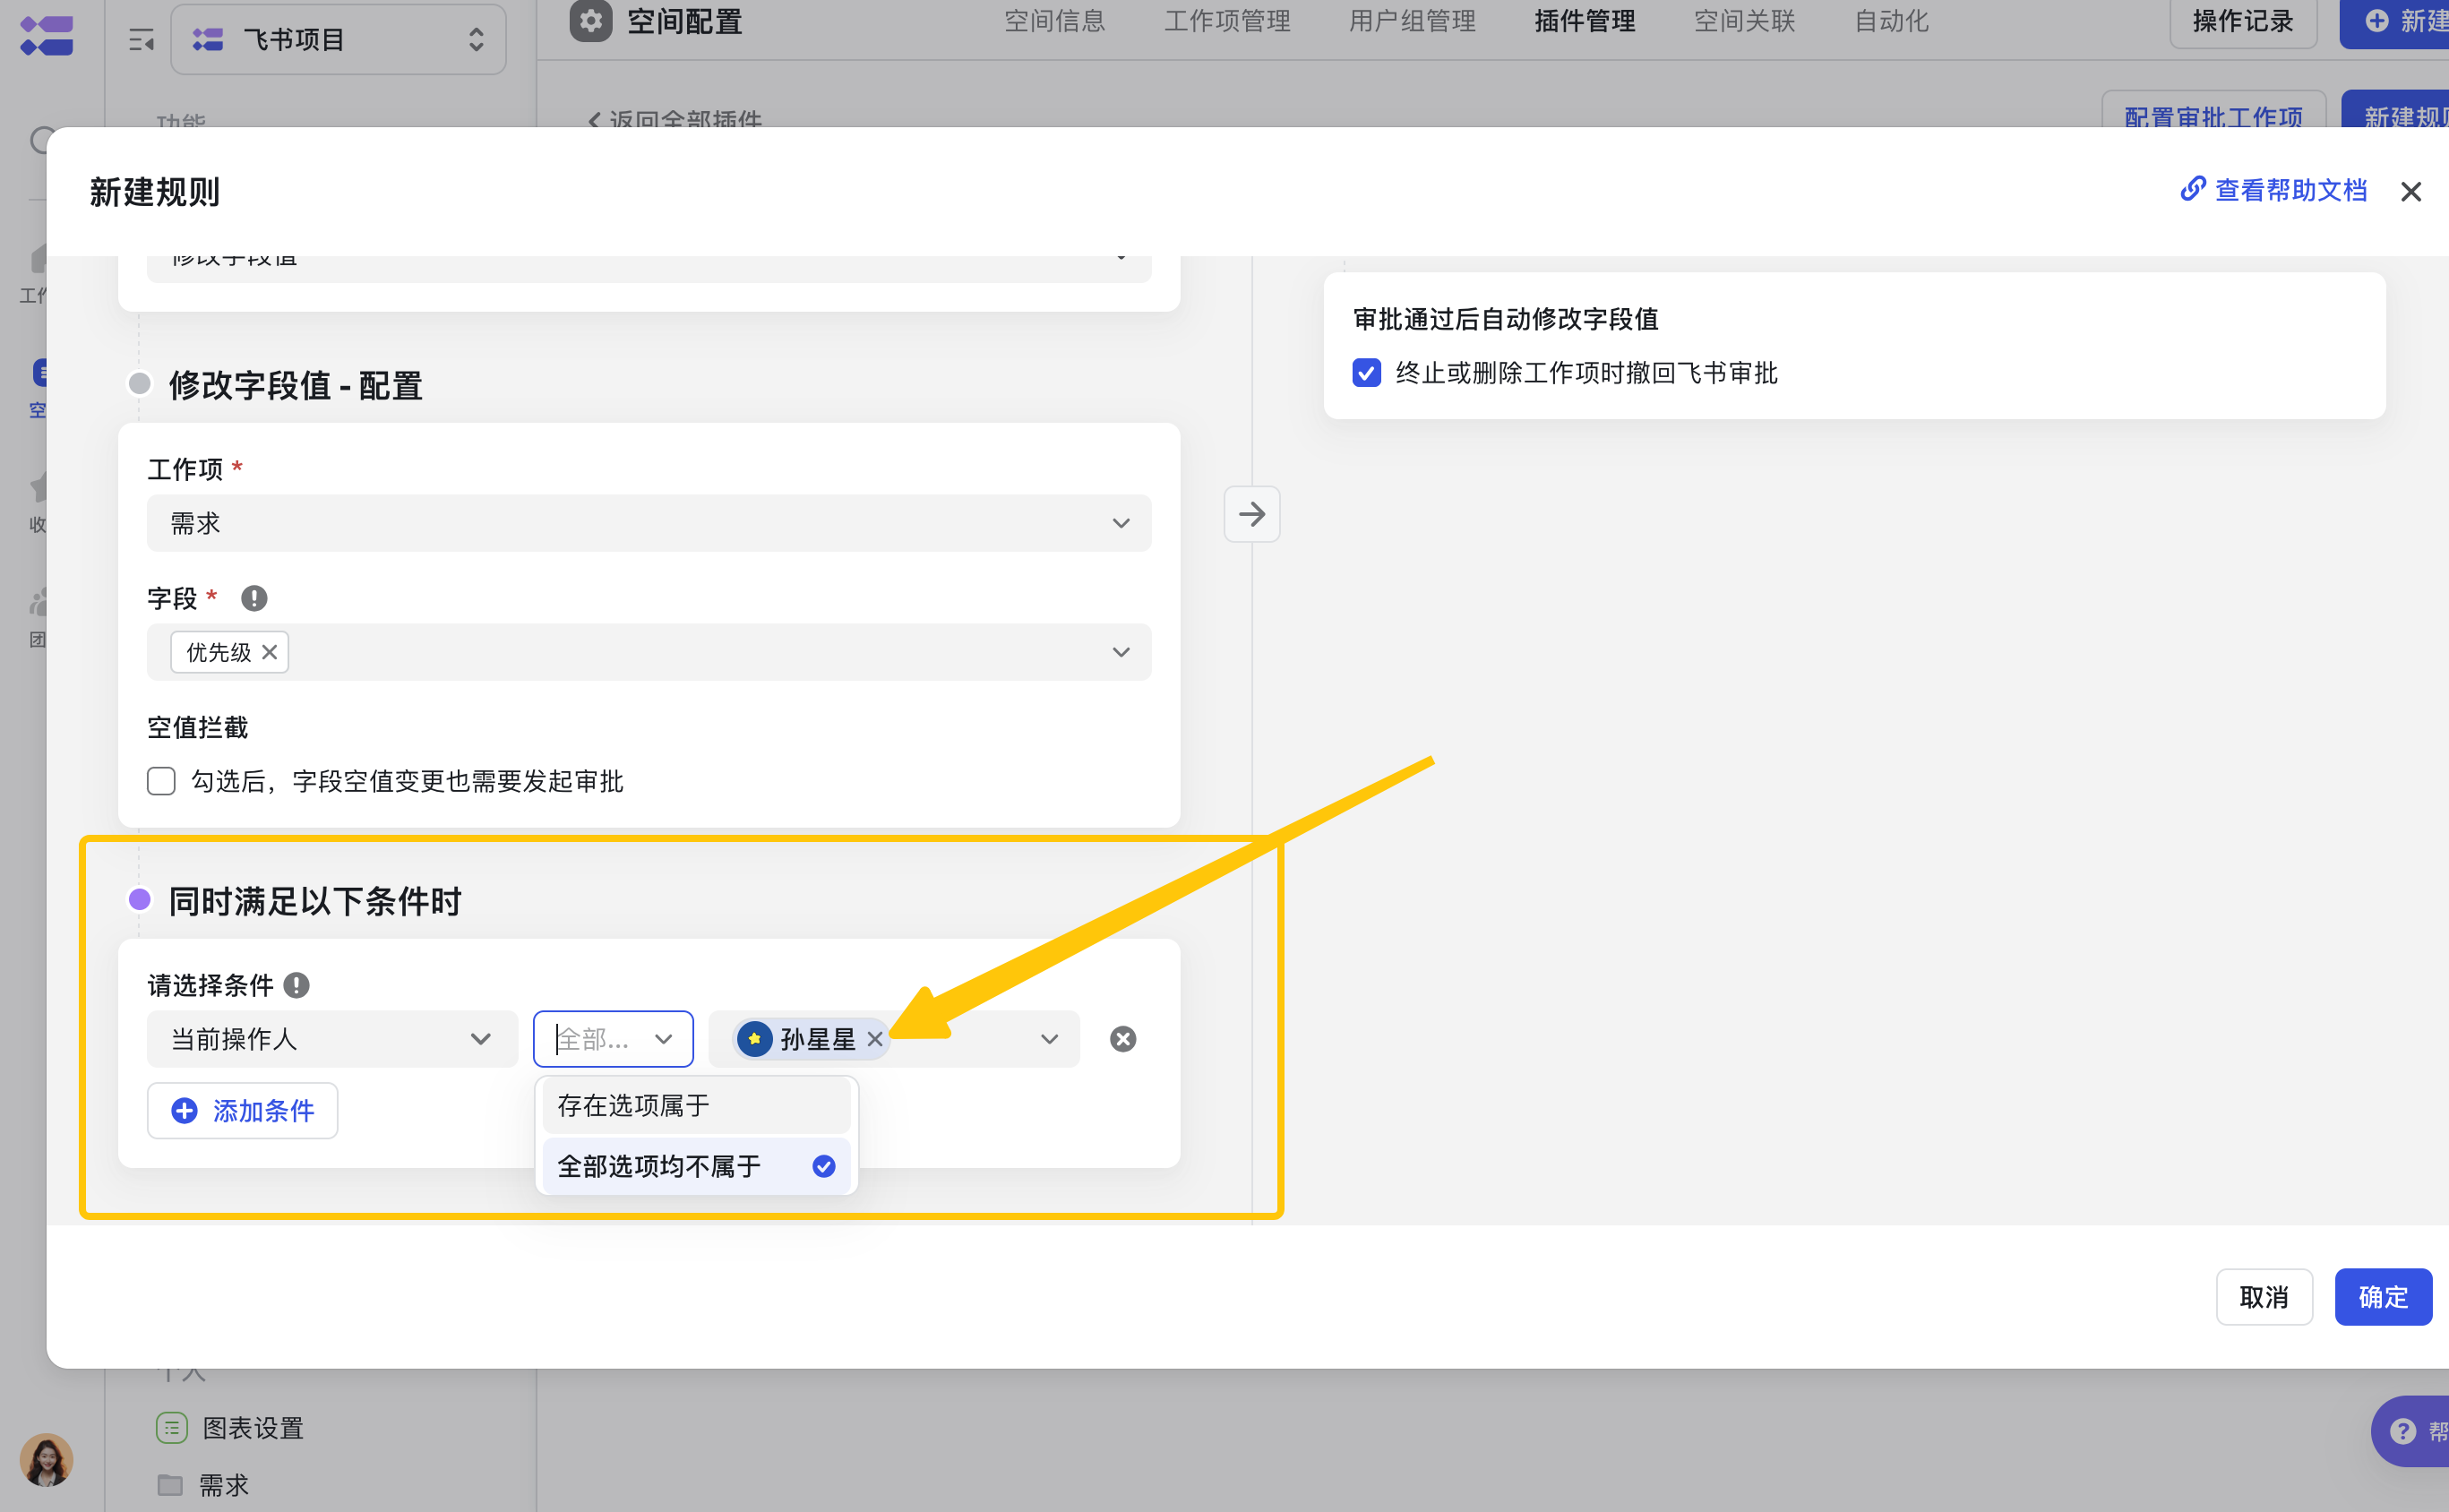The image size is (2449, 1512).
Task: Switch to 空间信息 tab
Action: [x=1054, y=21]
